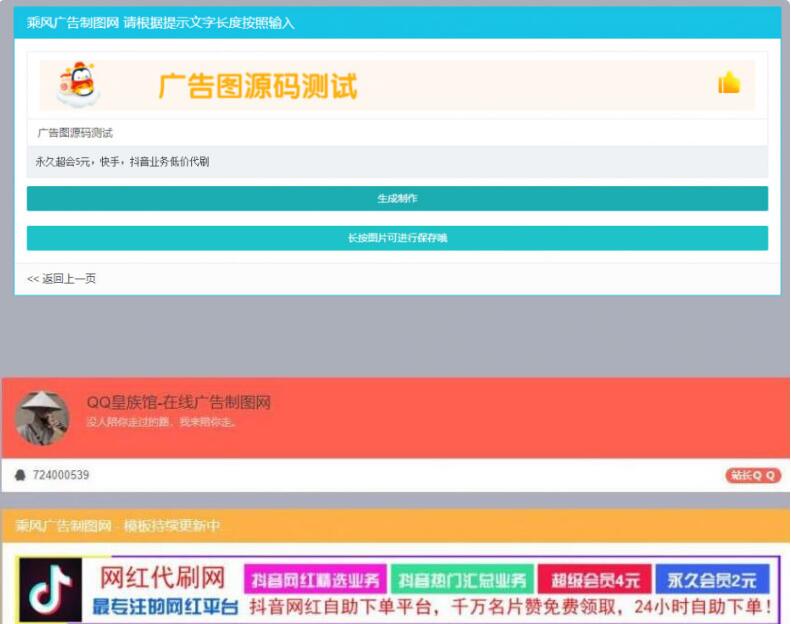Viewport: 791px width, 624px height.
Task: Go back via 返回上一页 link
Action: (x=62, y=279)
